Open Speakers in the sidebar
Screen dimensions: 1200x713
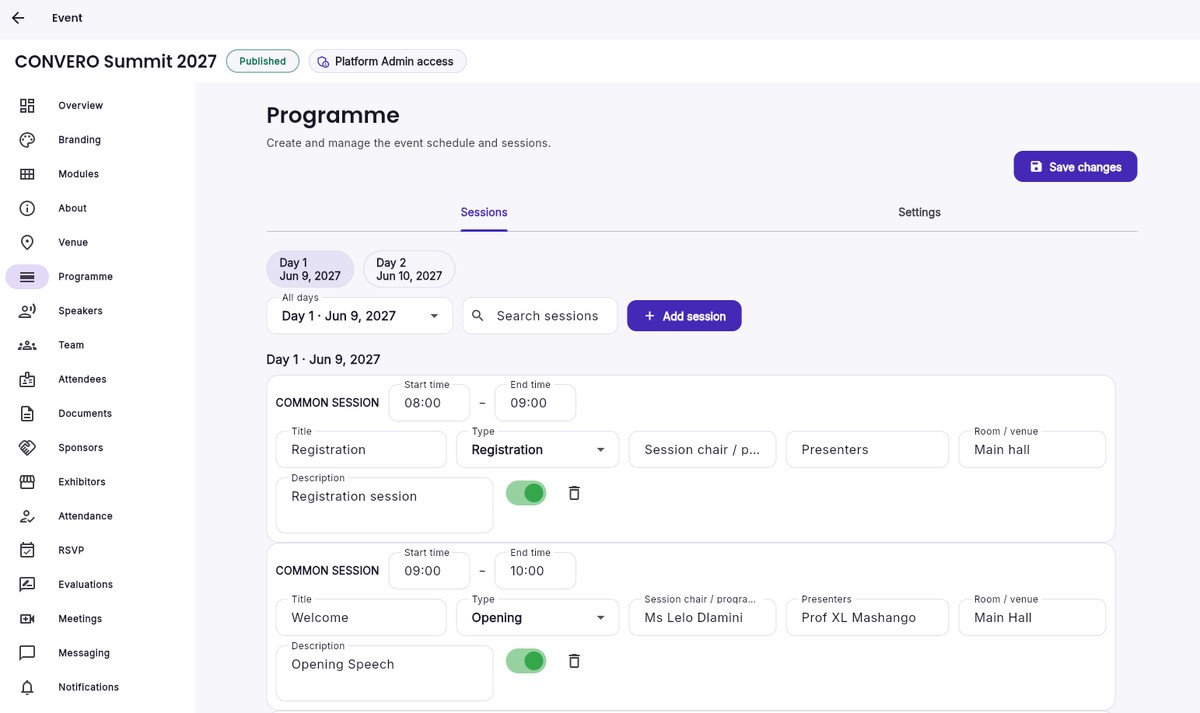tap(80, 311)
